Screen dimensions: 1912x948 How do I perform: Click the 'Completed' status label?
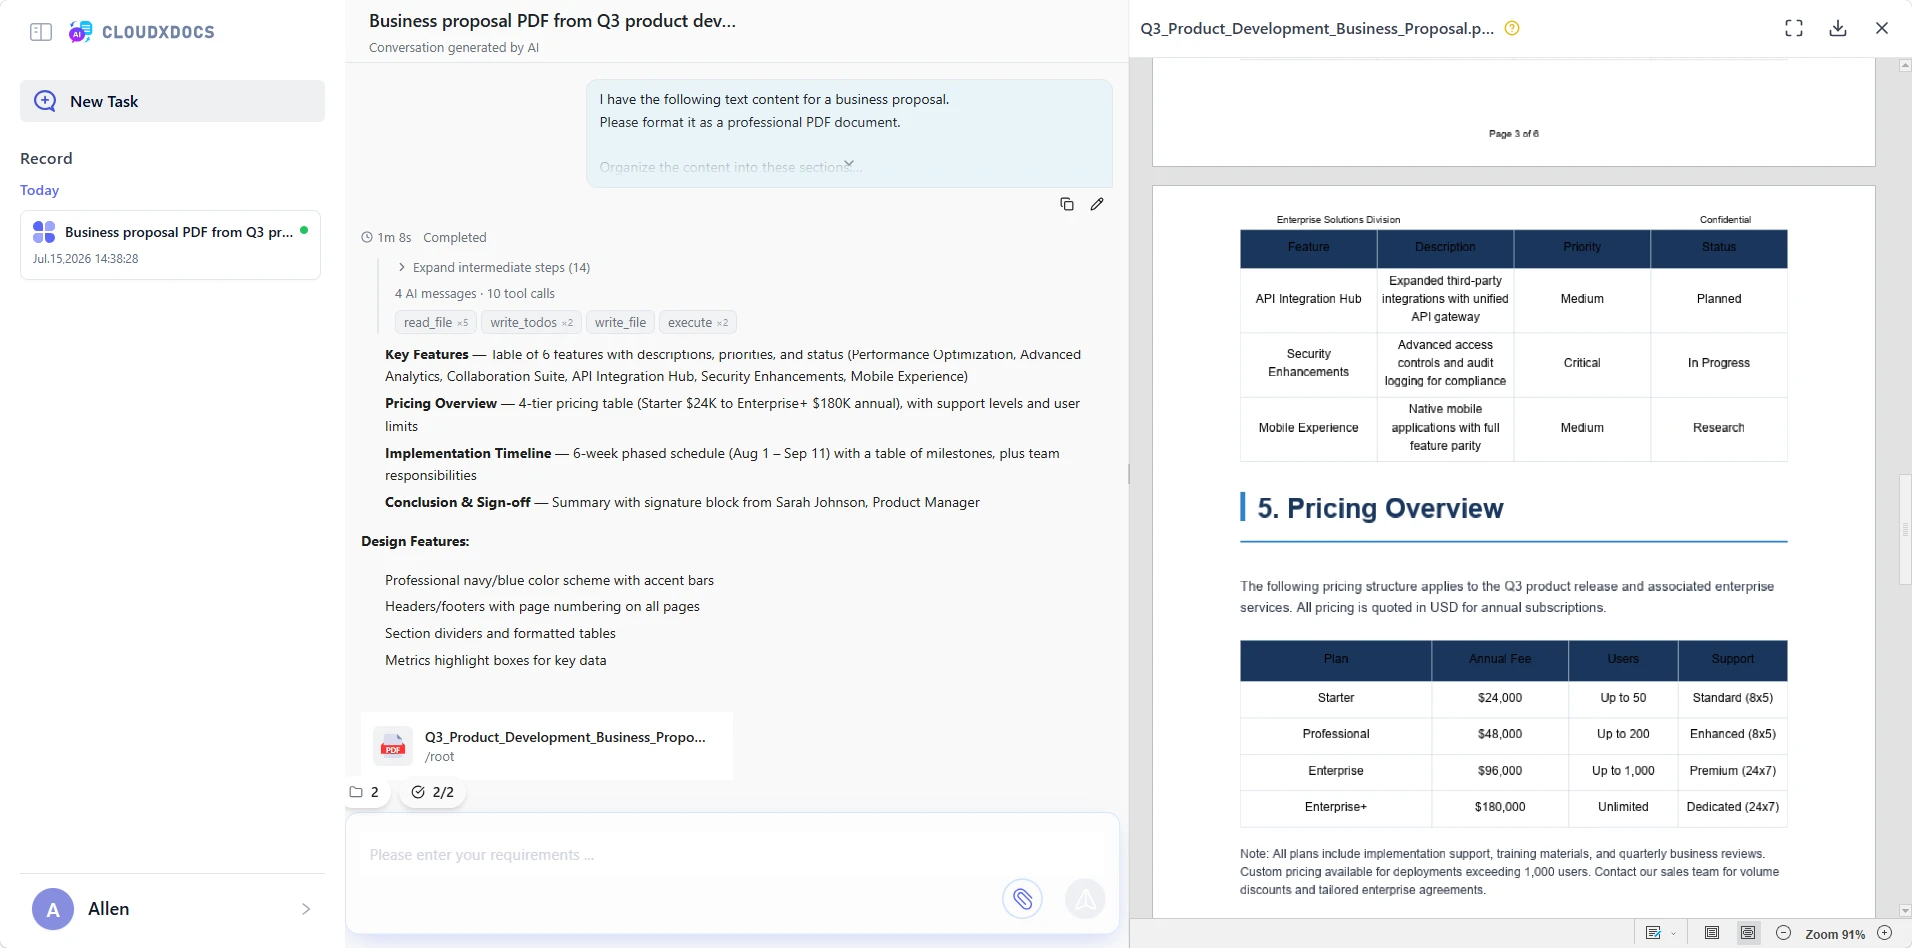pos(454,238)
